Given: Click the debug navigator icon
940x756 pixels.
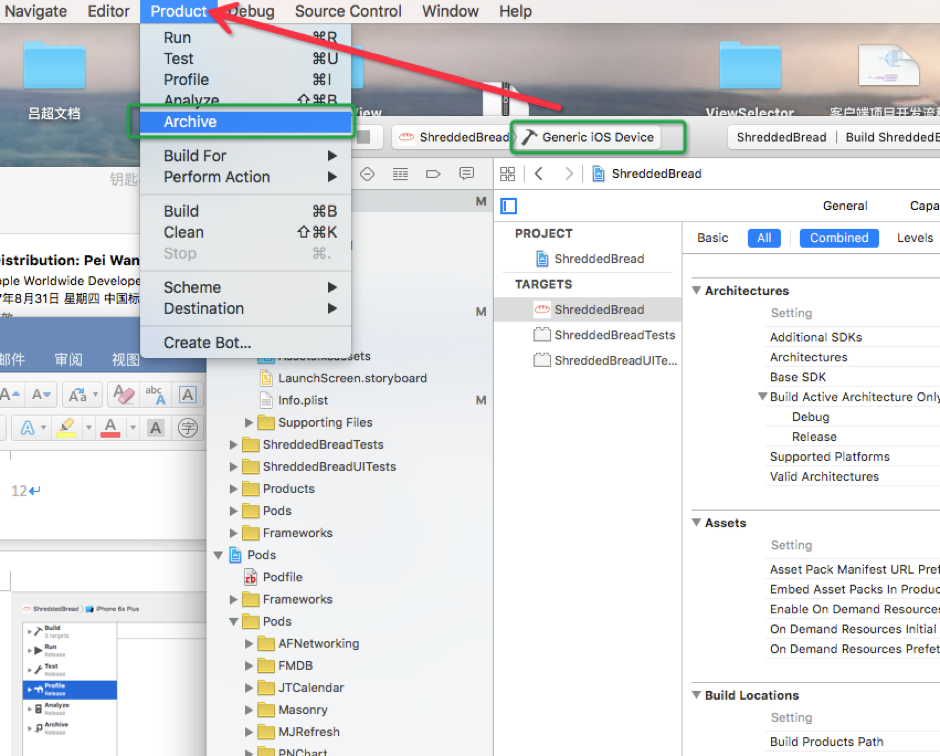Looking at the screenshot, I should tap(400, 174).
